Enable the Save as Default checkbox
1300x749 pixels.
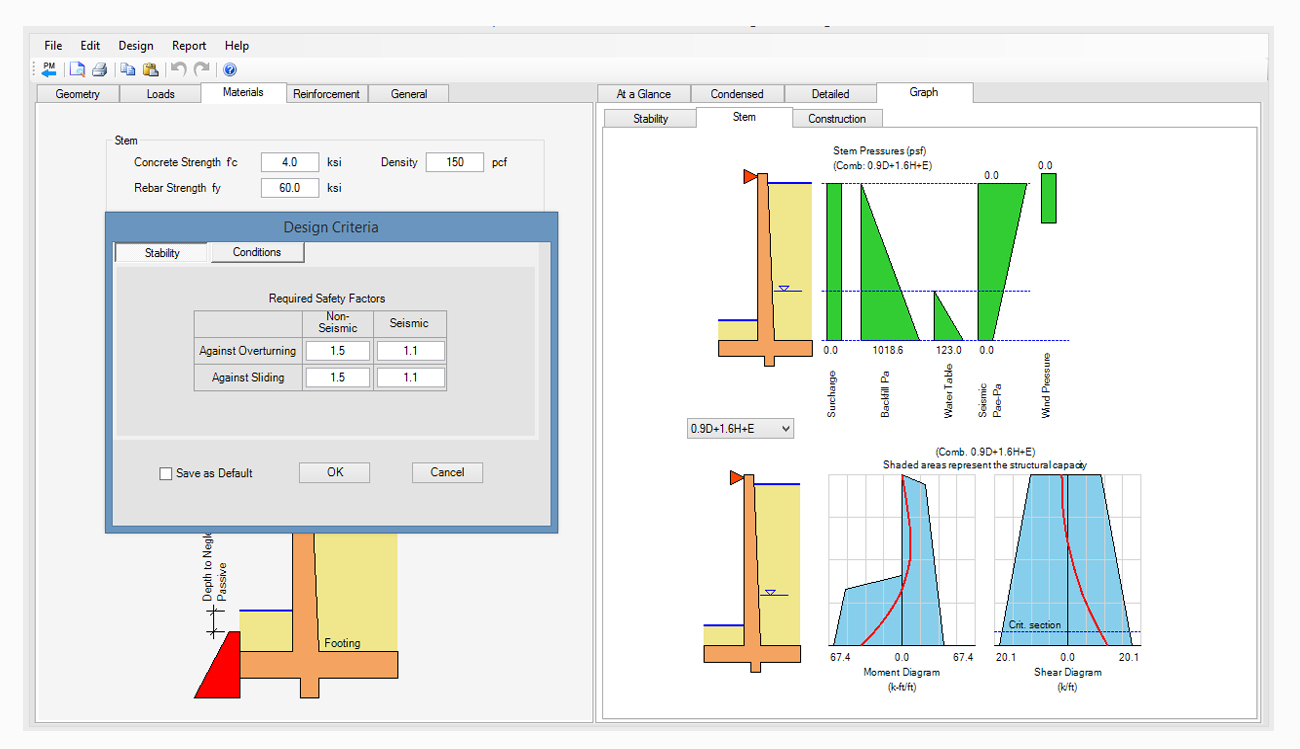click(x=166, y=473)
